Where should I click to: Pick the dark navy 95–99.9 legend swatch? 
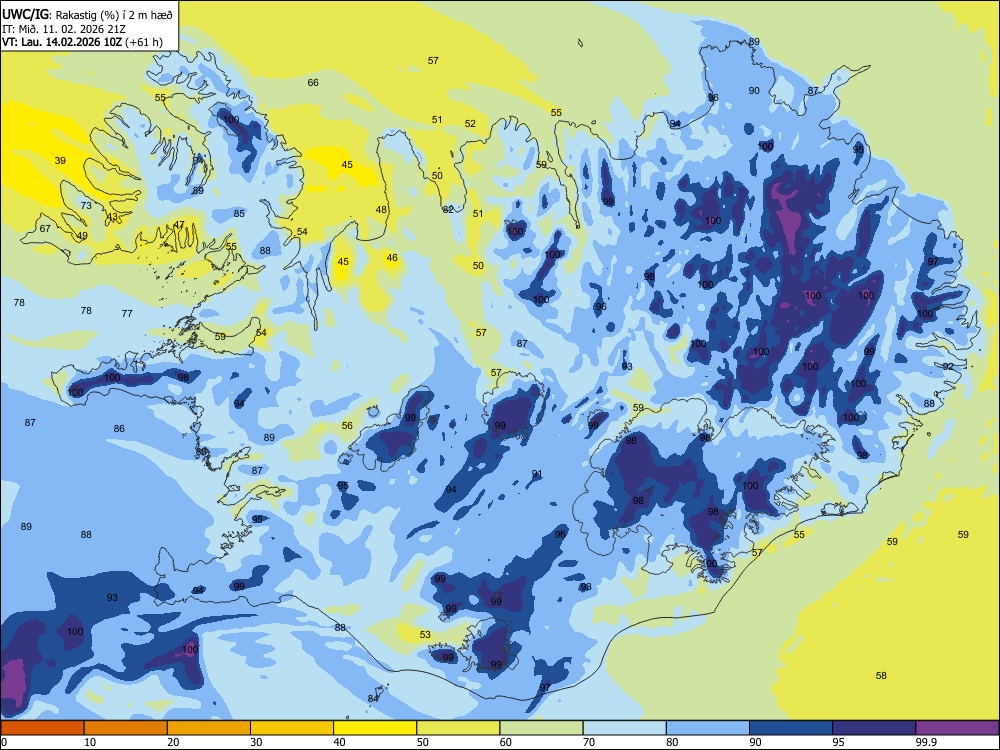pyautogui.click(x=874, y=728)
